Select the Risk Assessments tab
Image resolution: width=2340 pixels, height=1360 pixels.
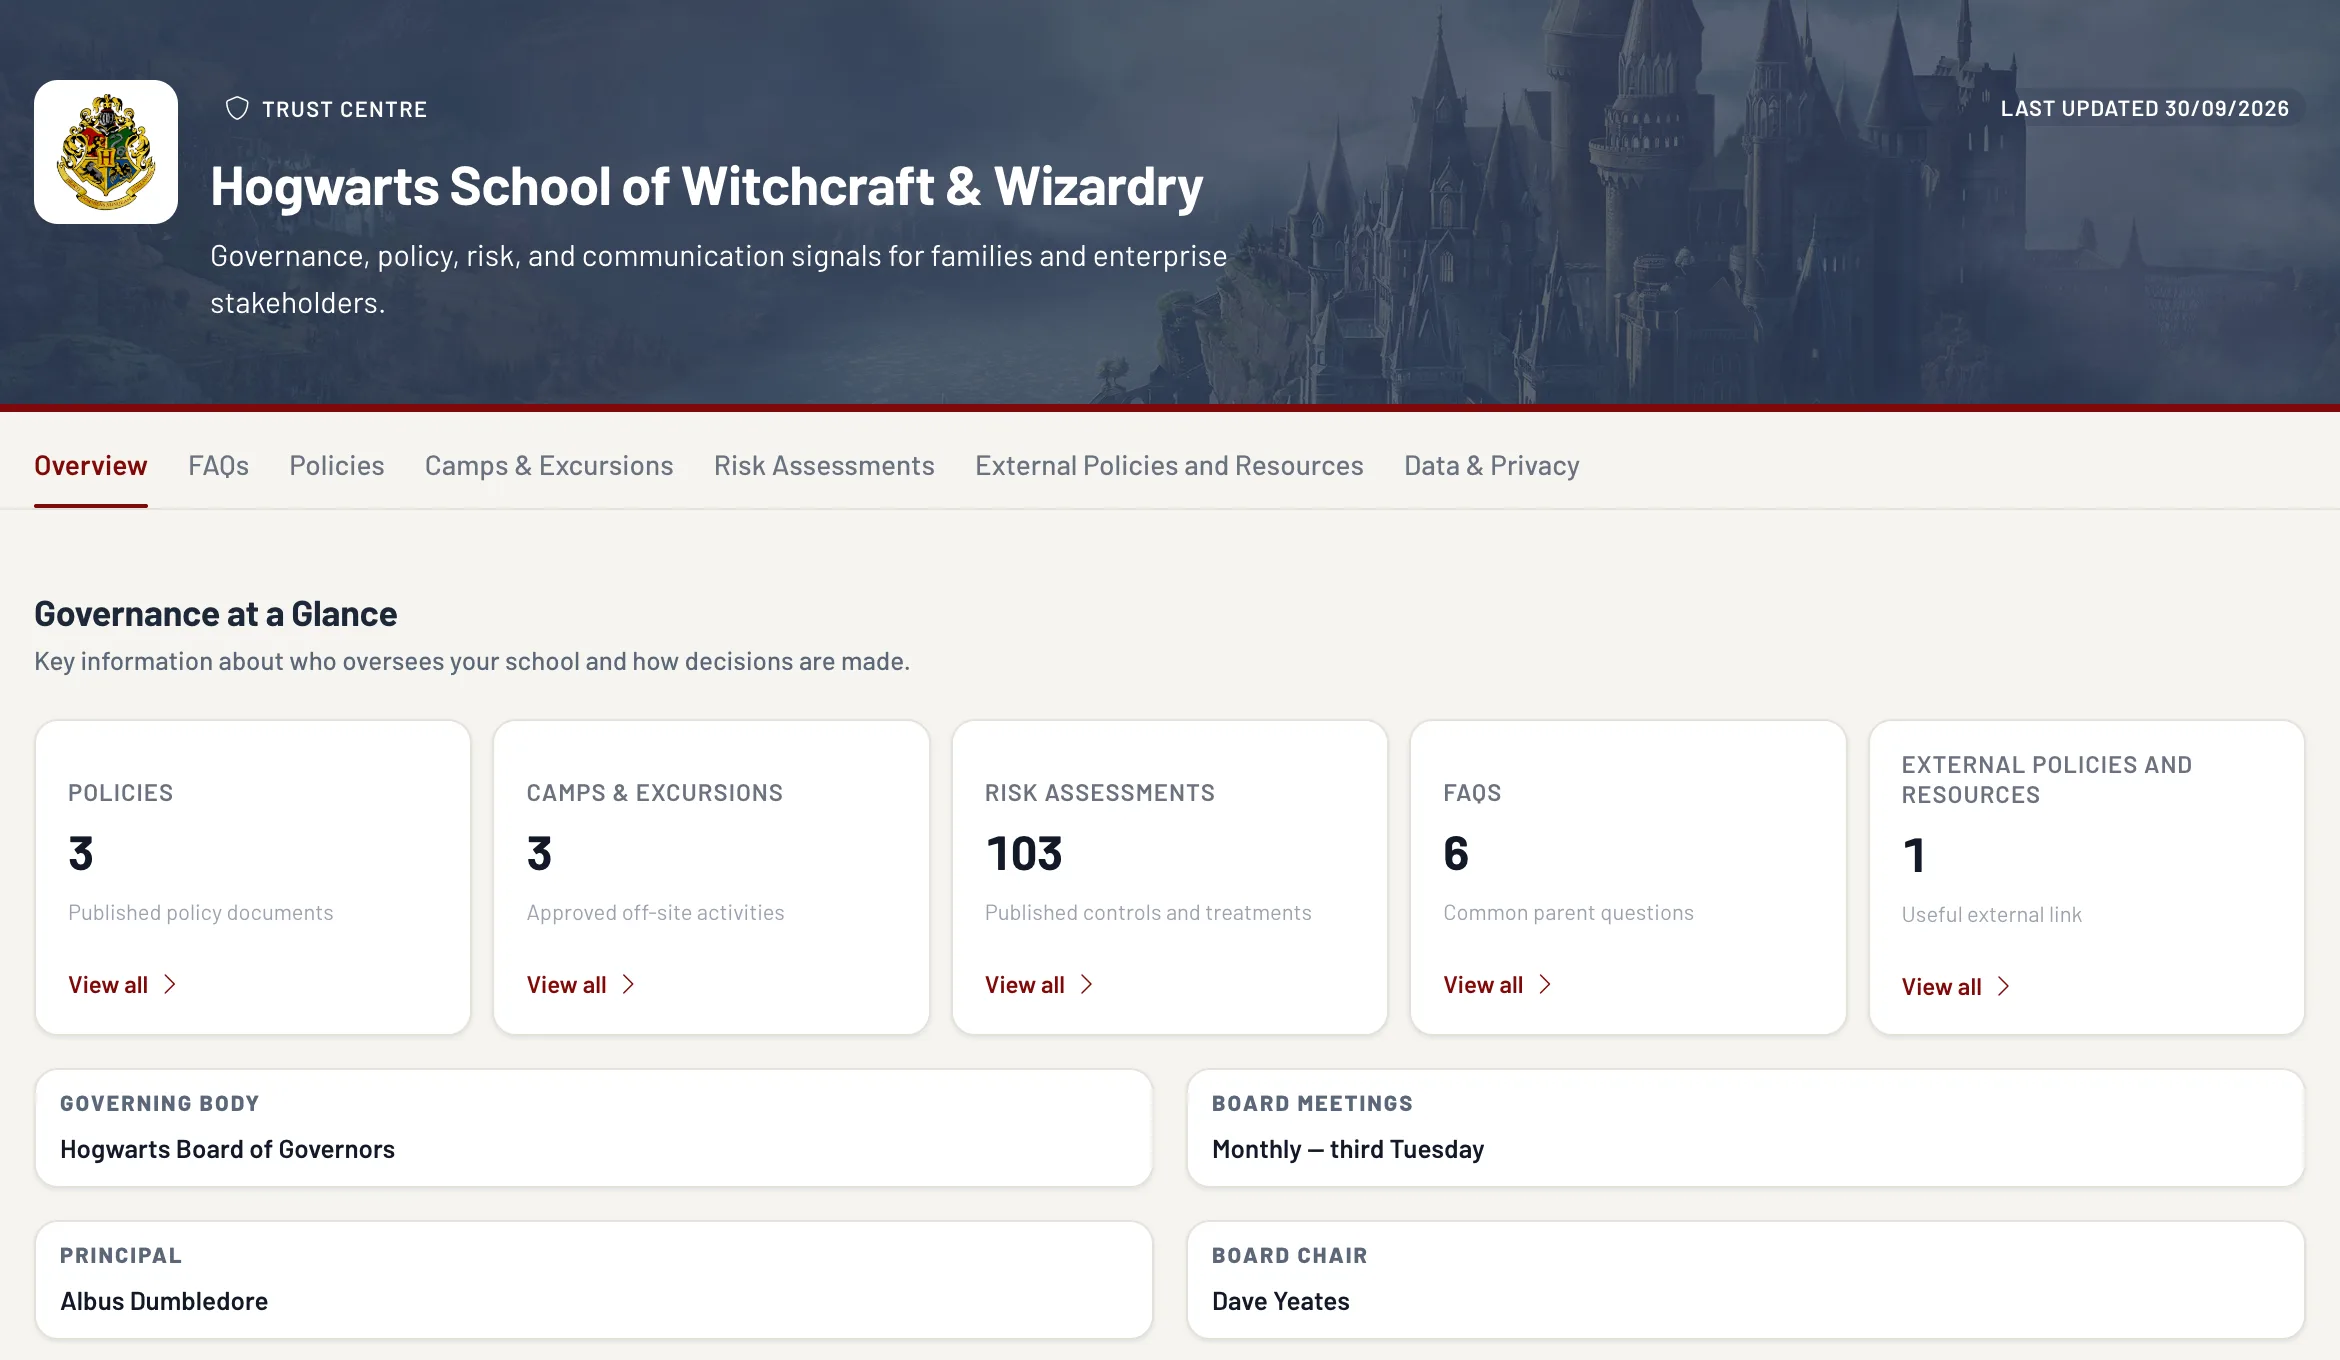pyautogui.click(x=824, y=466)
